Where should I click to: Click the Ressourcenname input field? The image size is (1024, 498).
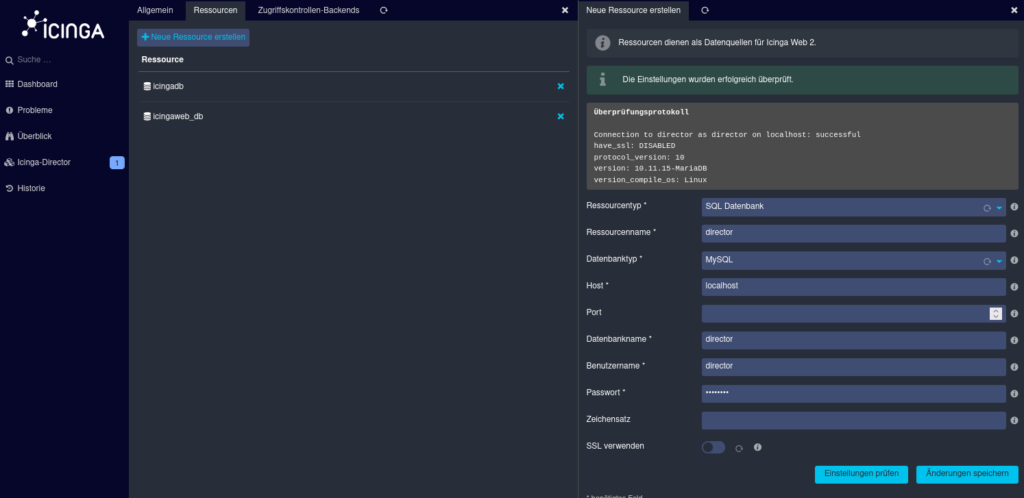point(854,234)
